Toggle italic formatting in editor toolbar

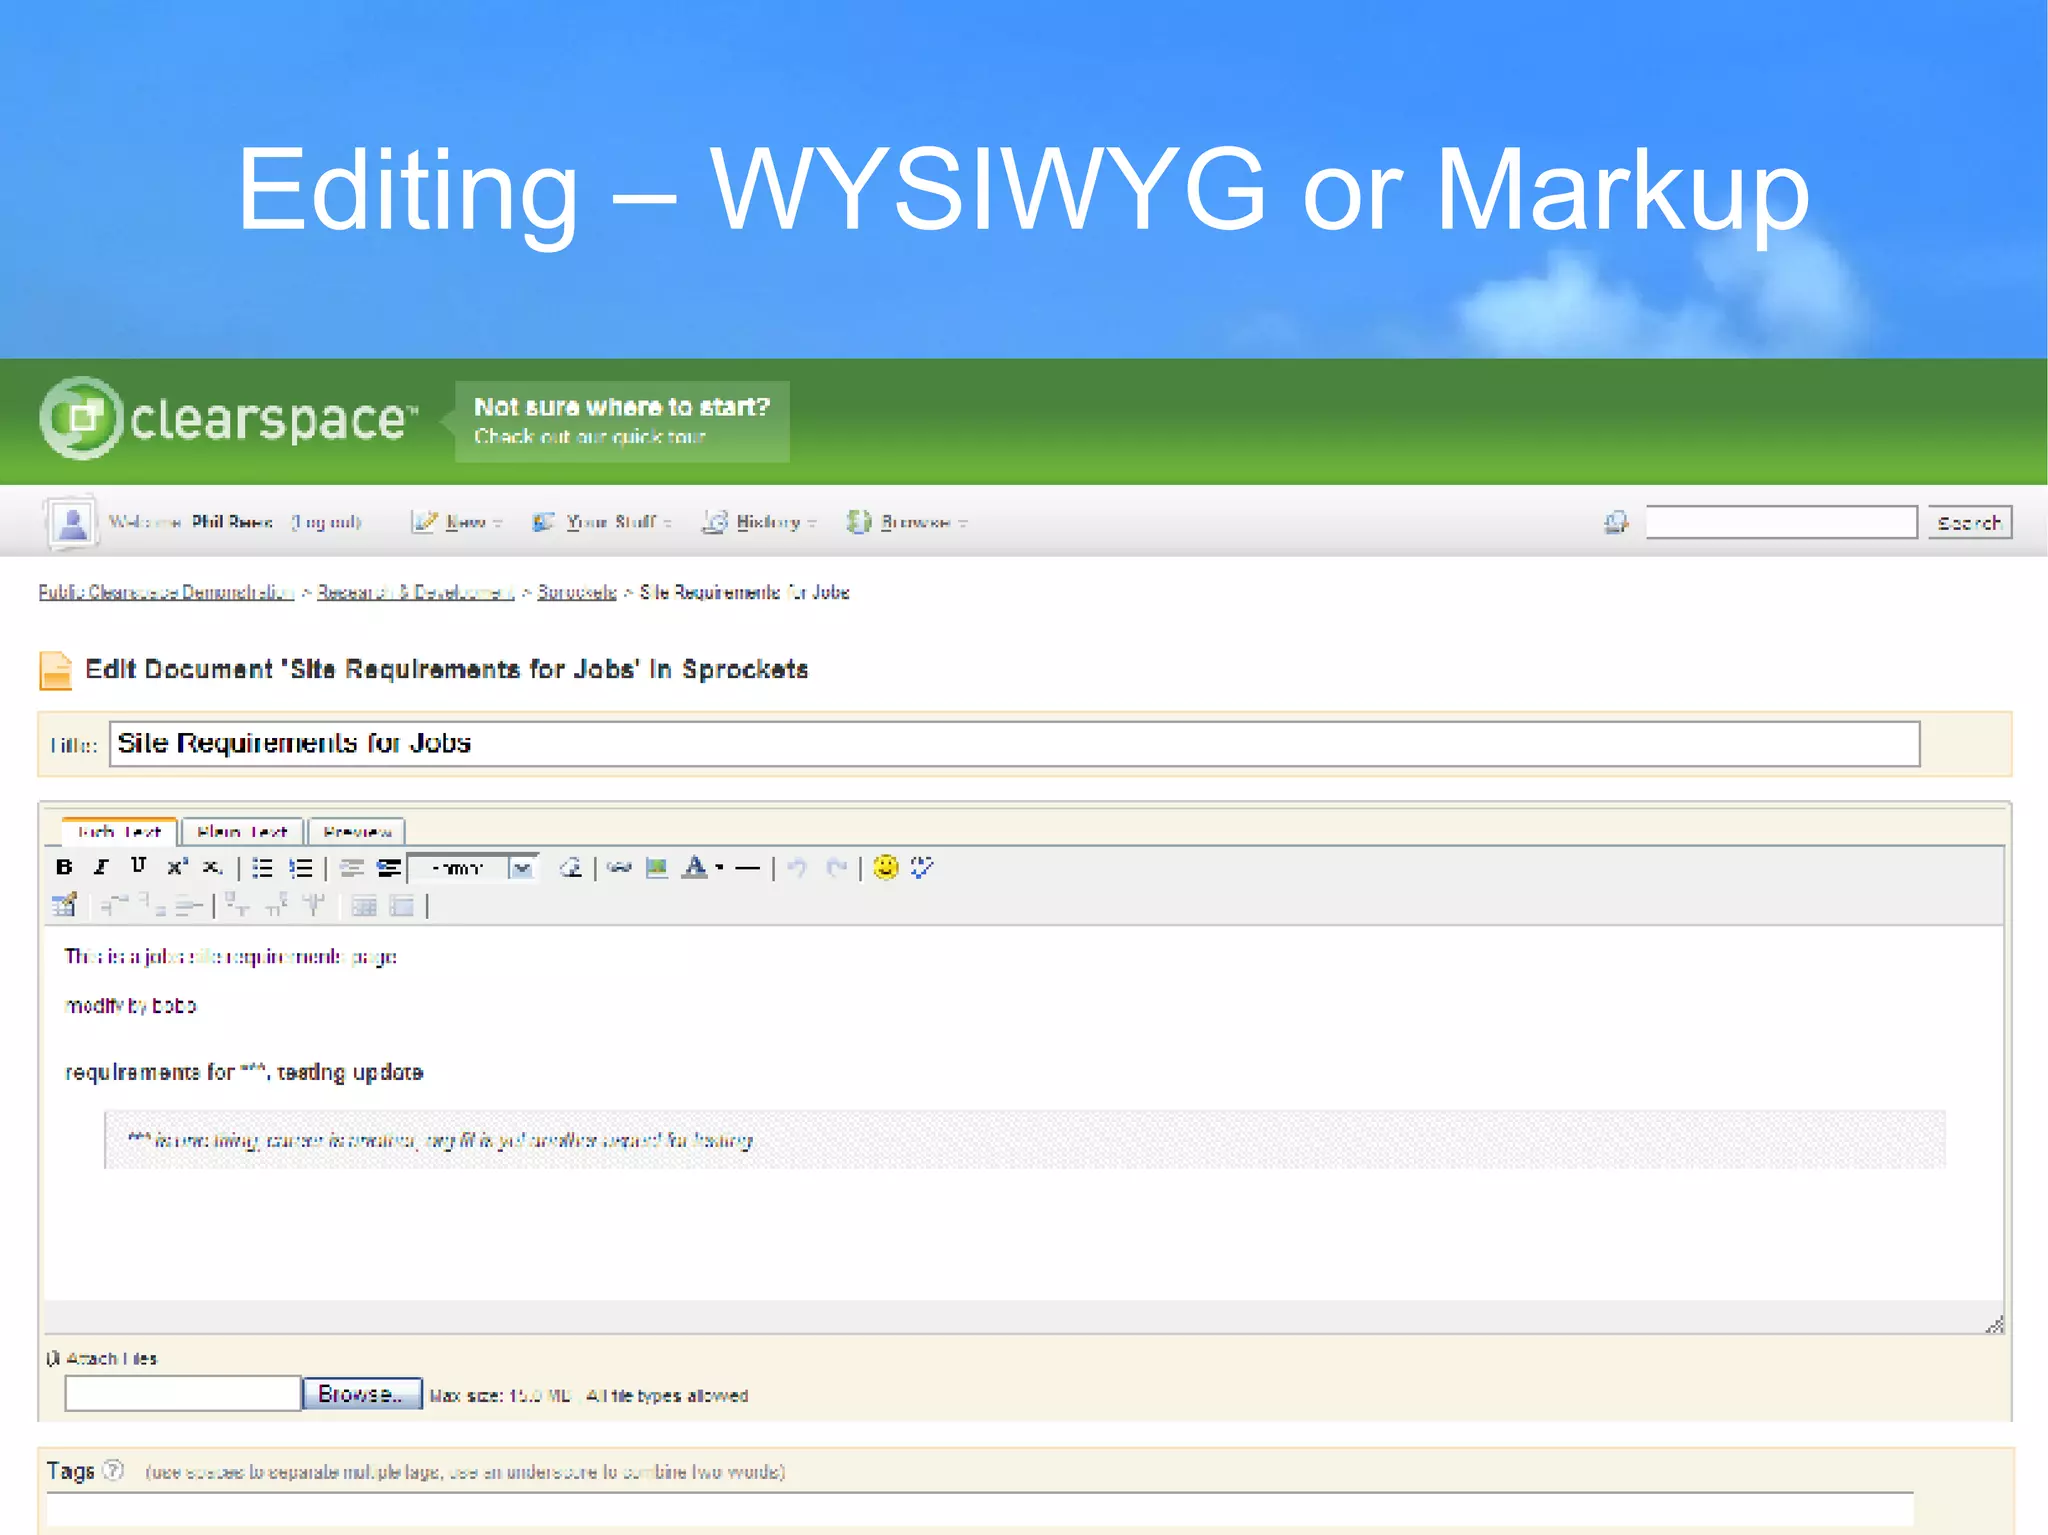pos(101,867)
